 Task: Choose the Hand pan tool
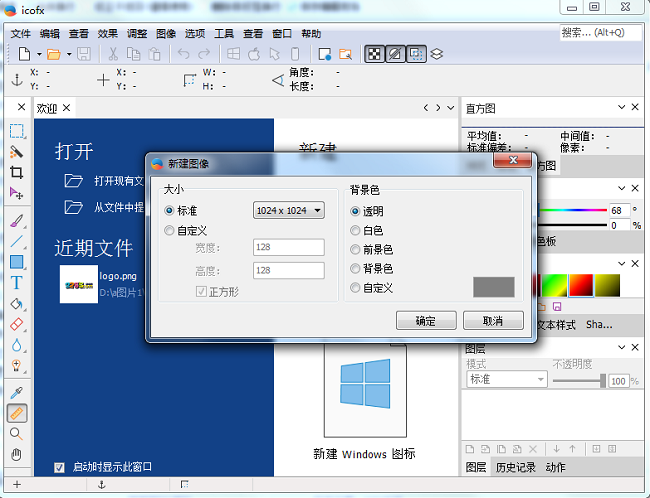[x=16, y=454]
